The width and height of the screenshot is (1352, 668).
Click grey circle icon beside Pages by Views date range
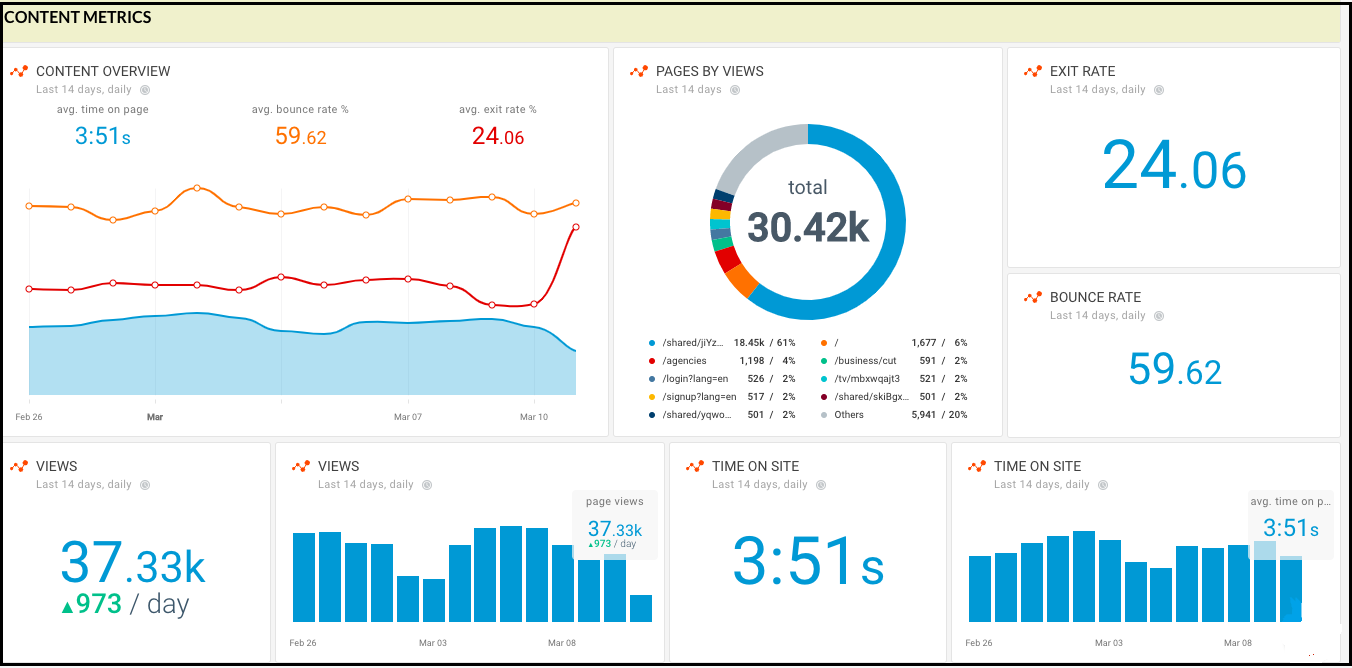pos(735,90)
